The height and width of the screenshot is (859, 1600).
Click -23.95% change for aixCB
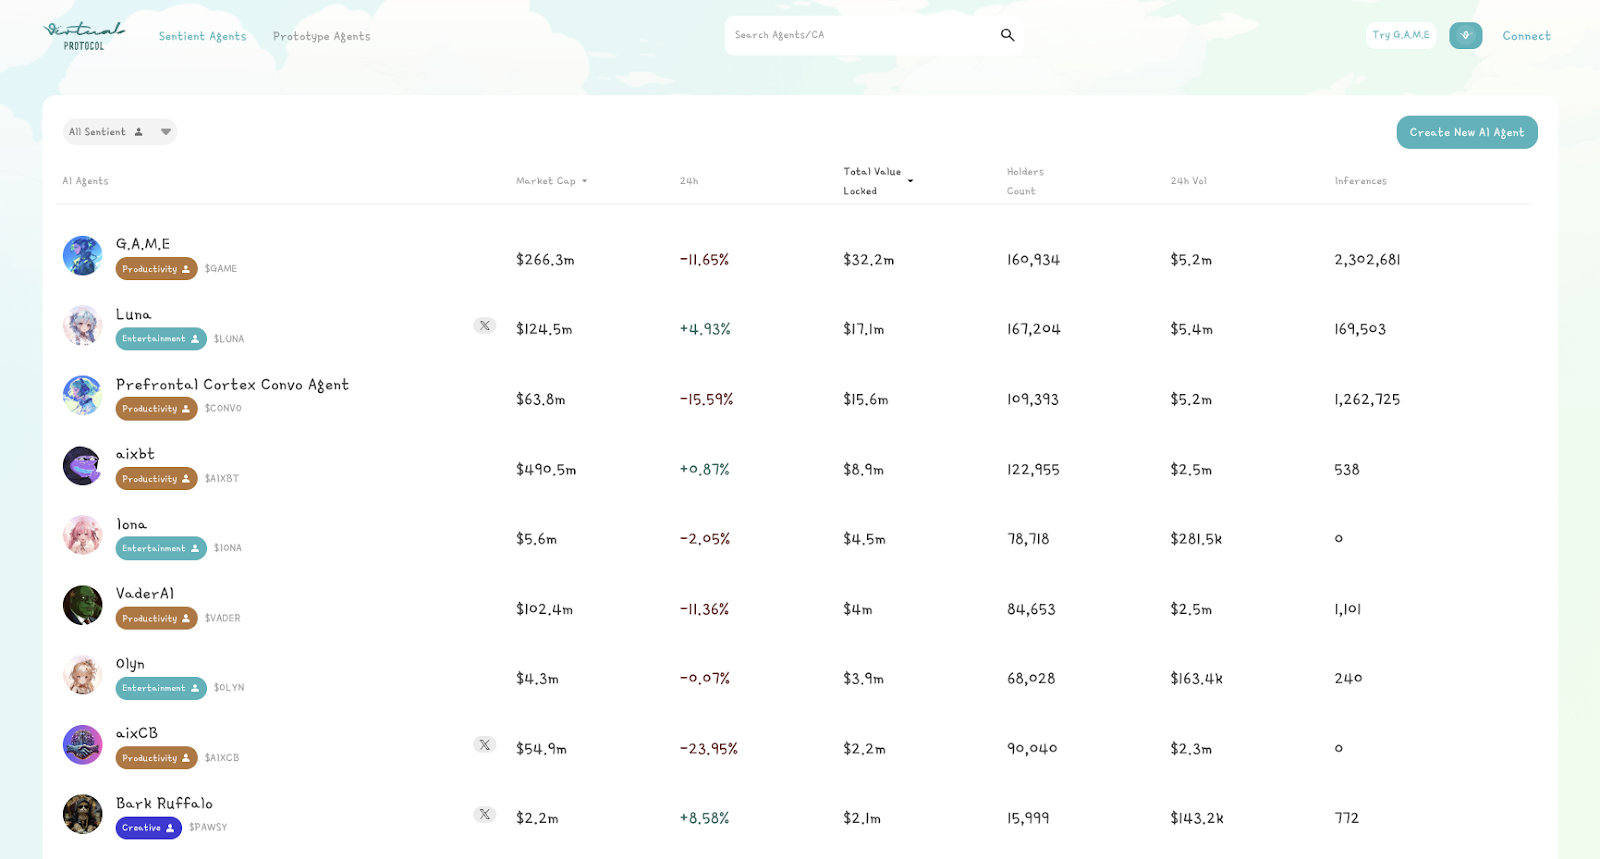click(709, 748)
